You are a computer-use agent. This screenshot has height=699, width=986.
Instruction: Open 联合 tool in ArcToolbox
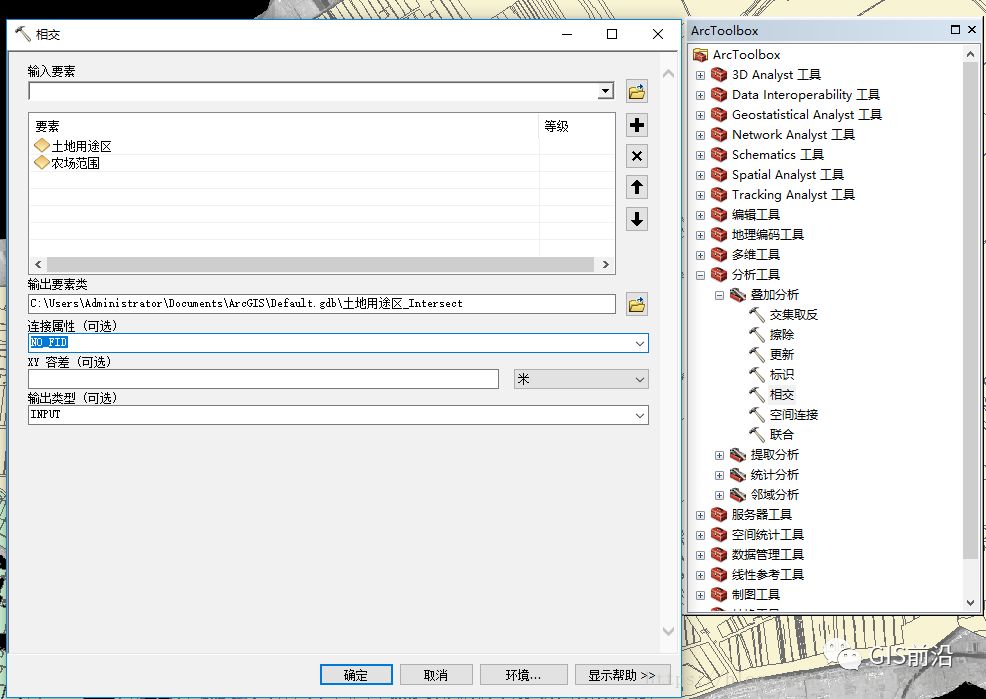click(x=782, y=434)
